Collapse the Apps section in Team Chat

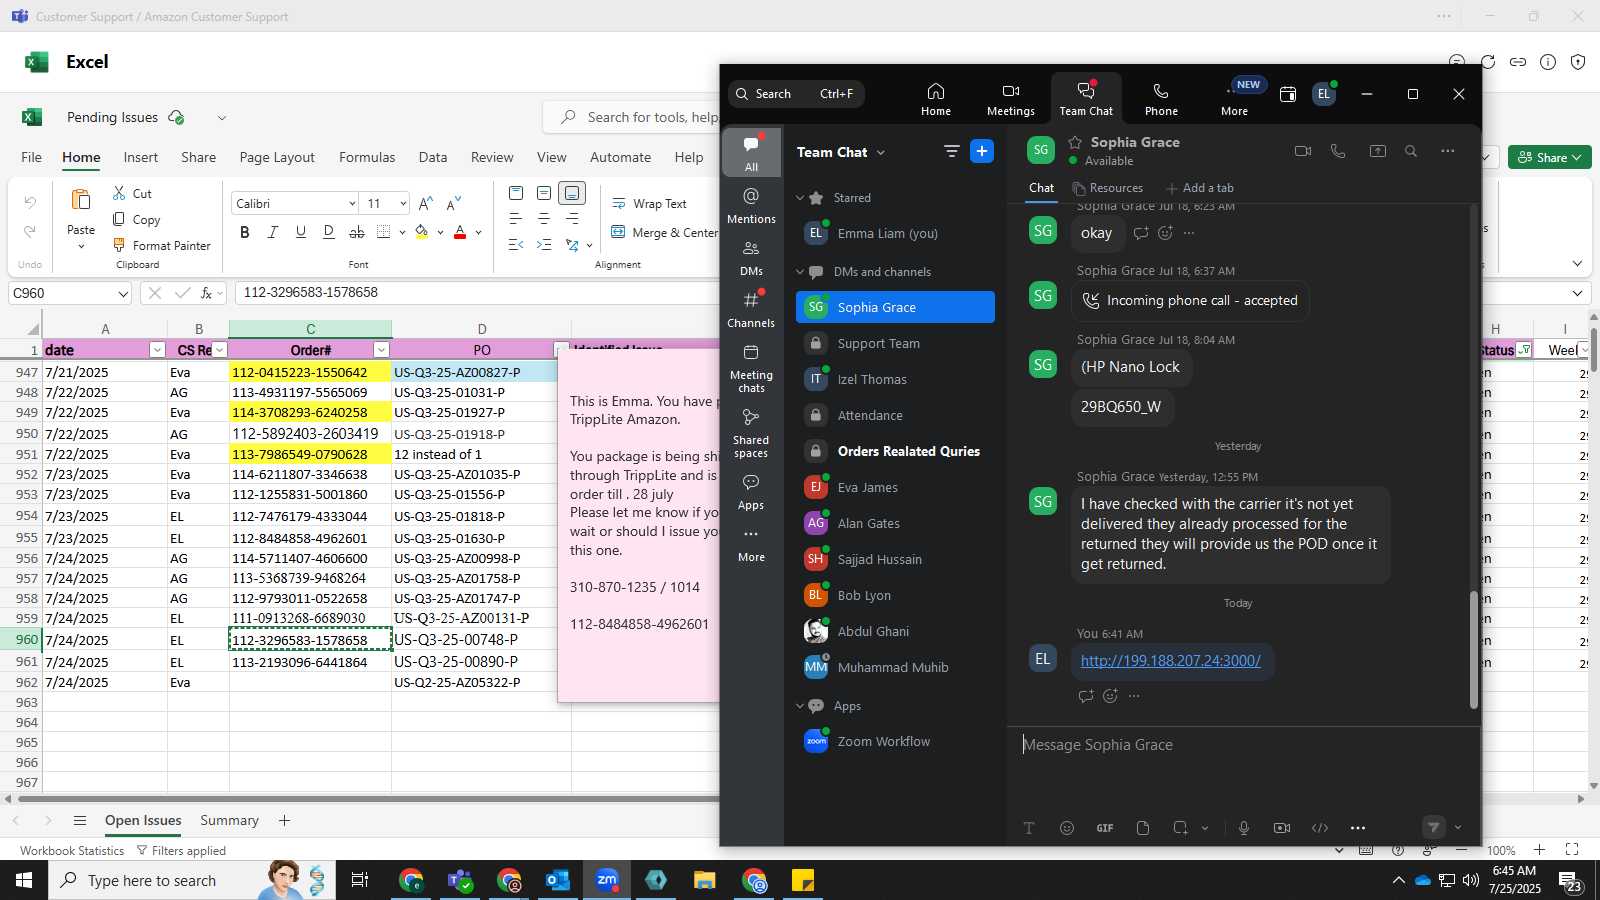[x=800, y=706]
